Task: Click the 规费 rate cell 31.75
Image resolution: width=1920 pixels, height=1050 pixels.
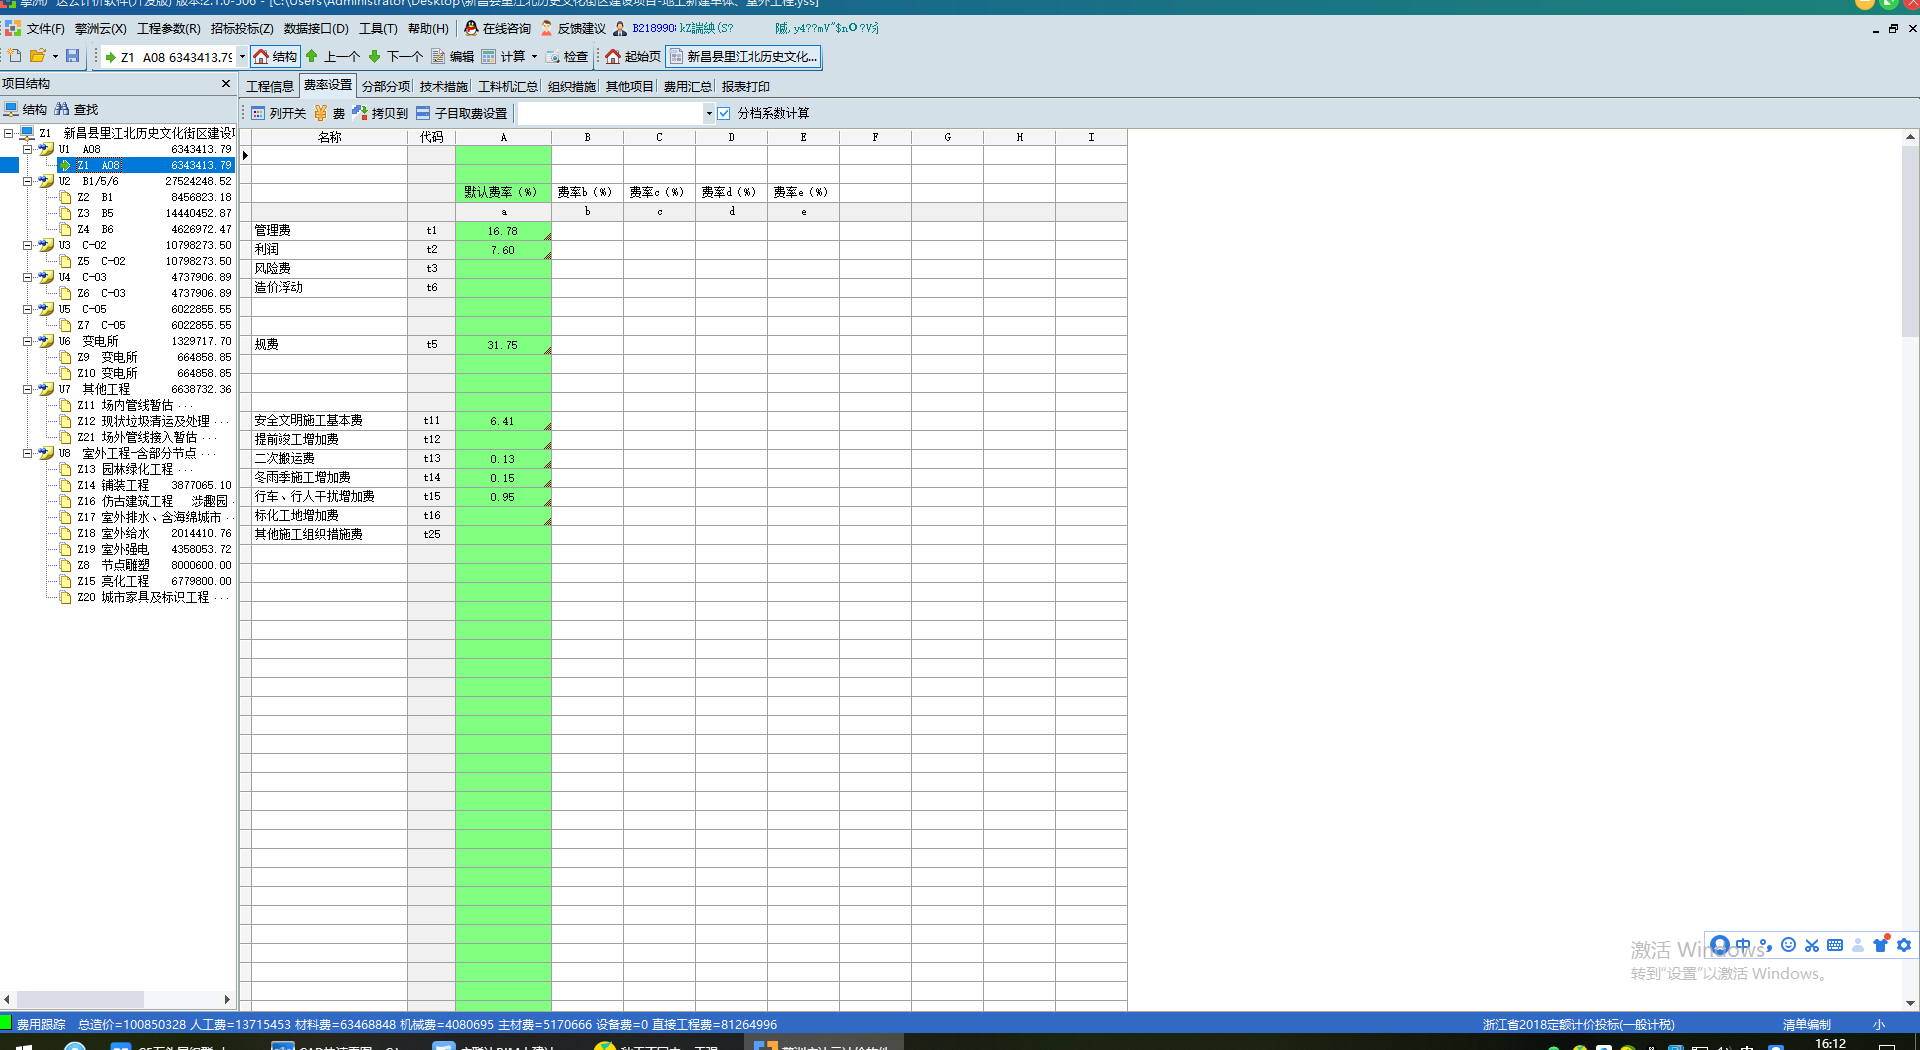Action: point(503,345)
